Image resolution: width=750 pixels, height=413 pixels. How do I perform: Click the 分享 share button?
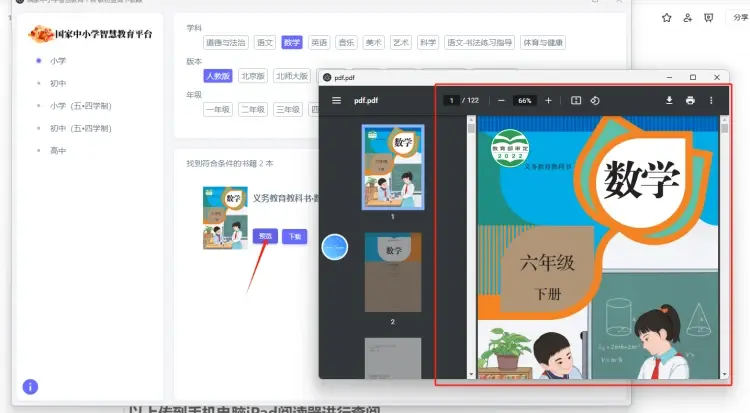[x=740, y=18]
